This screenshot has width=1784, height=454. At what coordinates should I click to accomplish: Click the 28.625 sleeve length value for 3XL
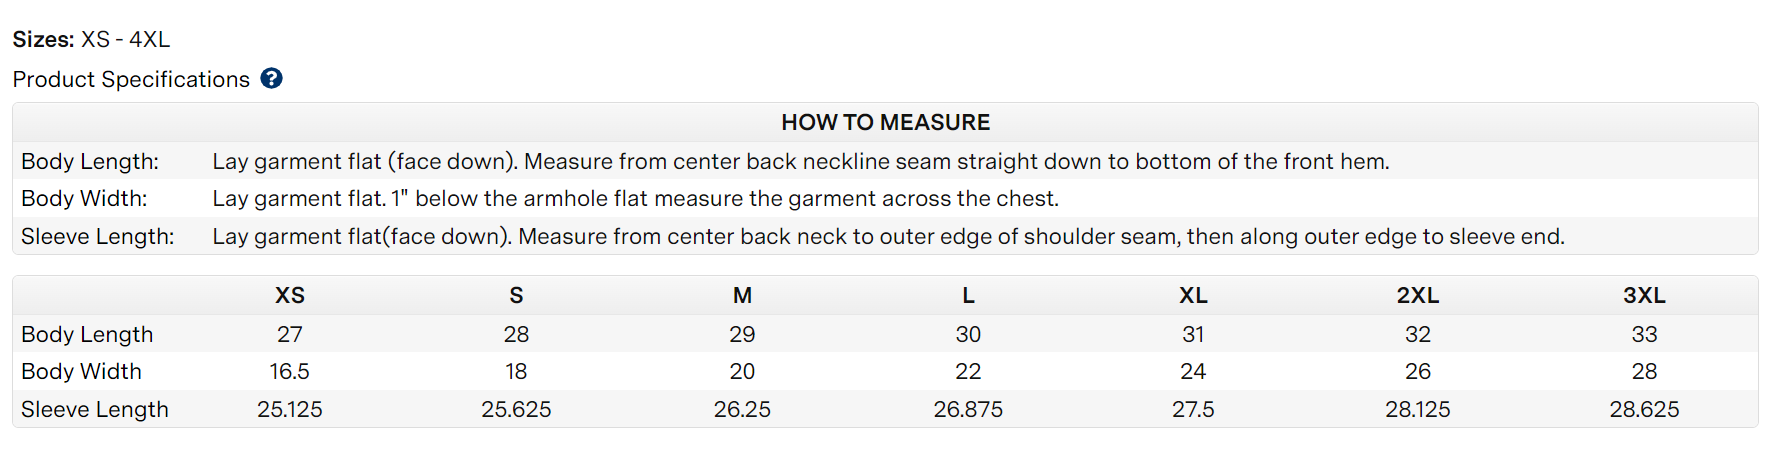coord(1644,409)
